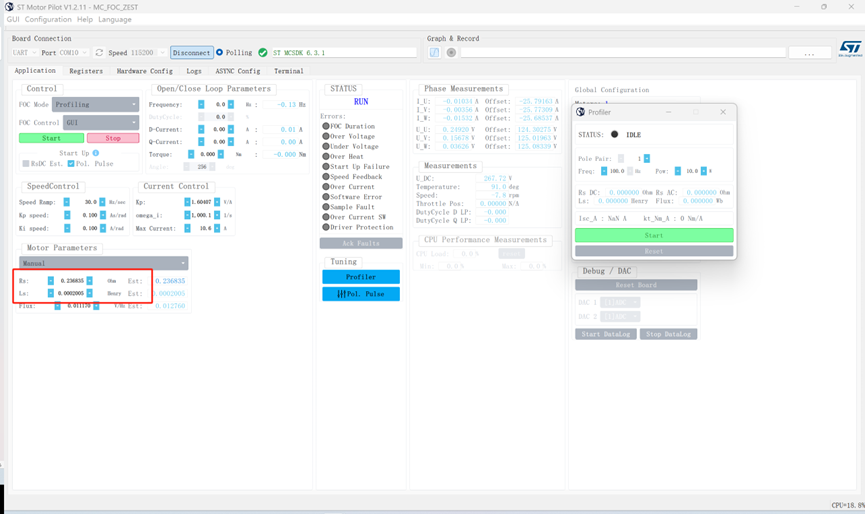
Task: Switch to the ASYNC Config tab
Action: click(238, 71)
